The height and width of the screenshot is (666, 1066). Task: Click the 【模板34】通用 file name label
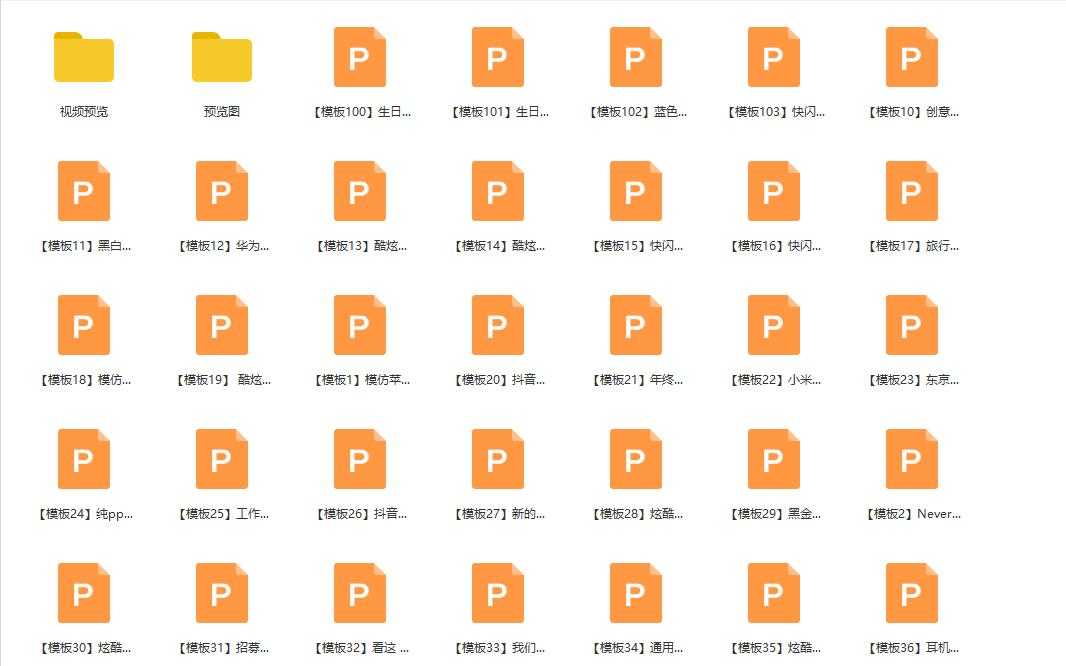click(635, 647)
